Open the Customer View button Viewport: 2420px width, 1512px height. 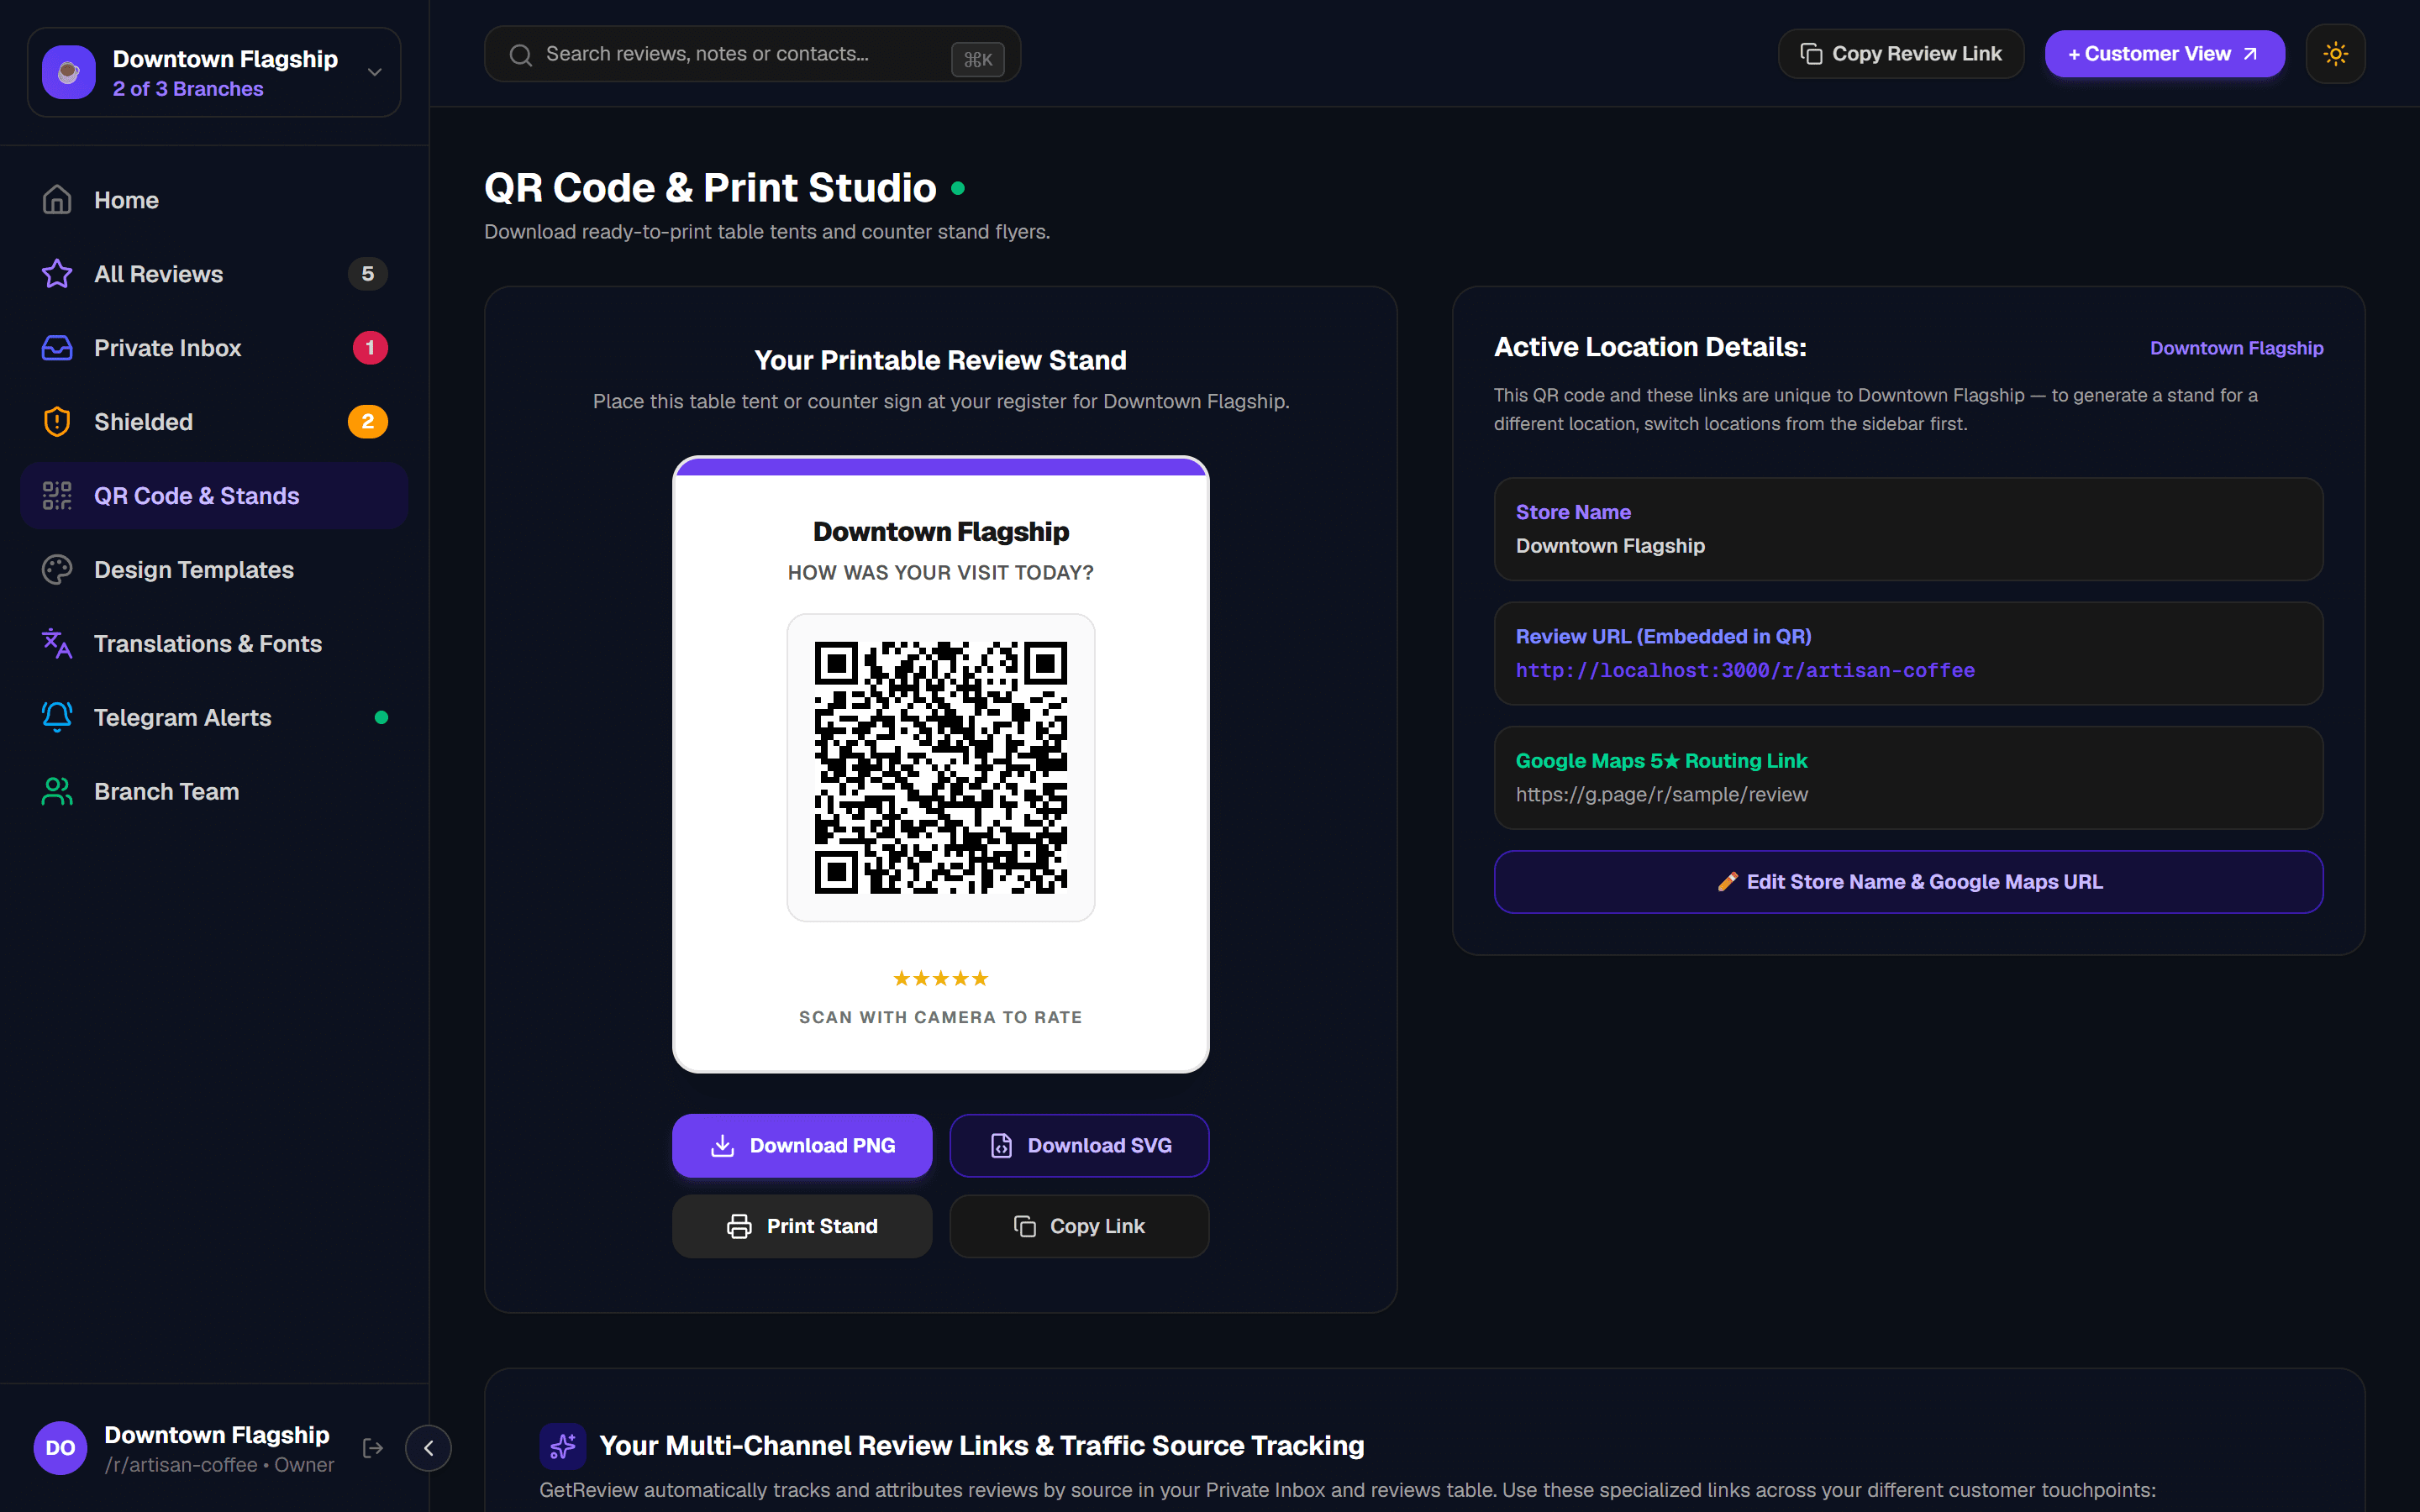tap(2164, 54)
